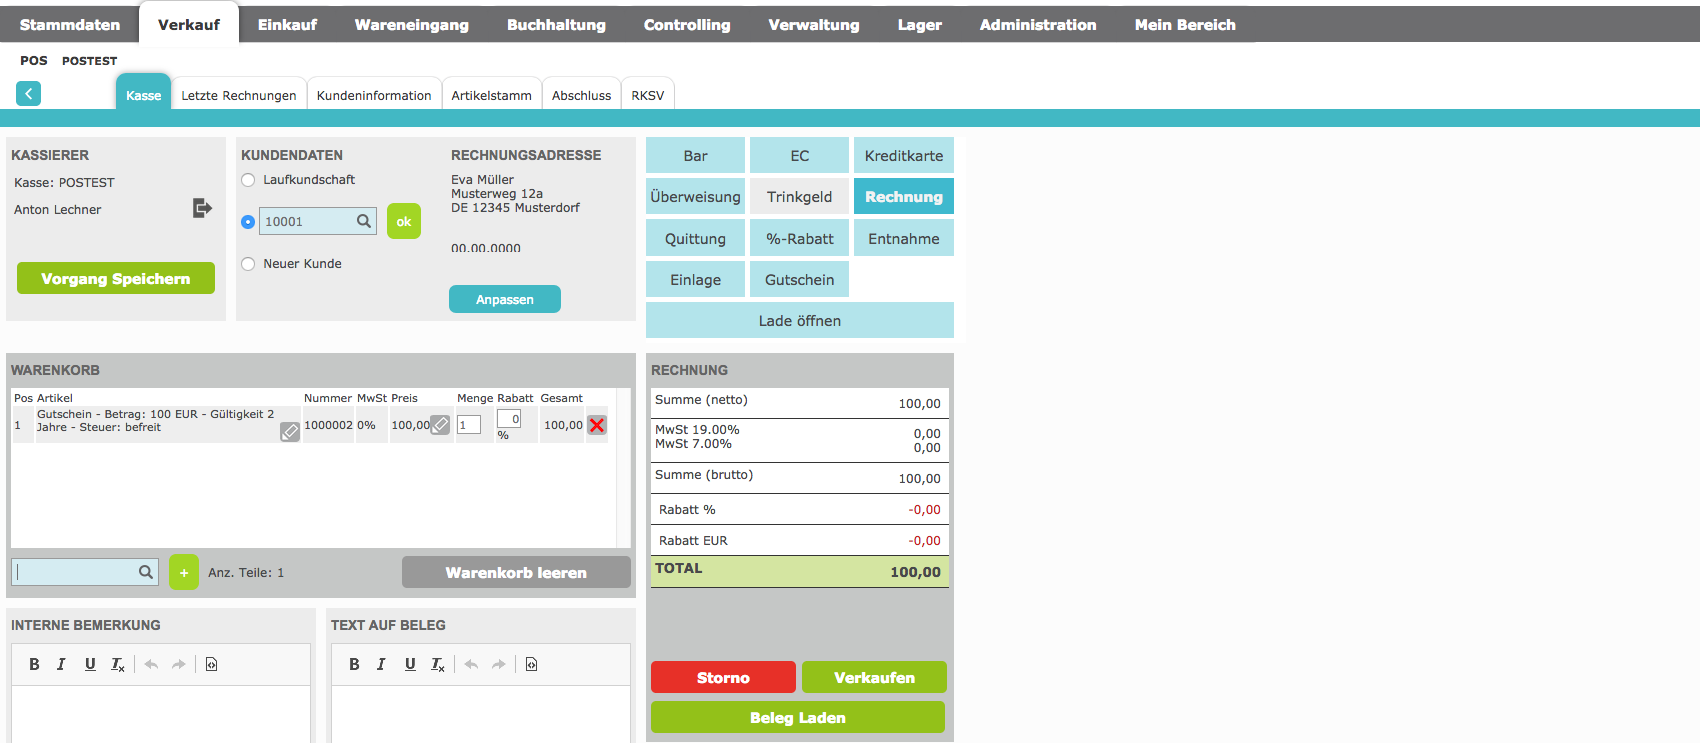Click the back arrow icon below POS

click(x=28, y=94)
